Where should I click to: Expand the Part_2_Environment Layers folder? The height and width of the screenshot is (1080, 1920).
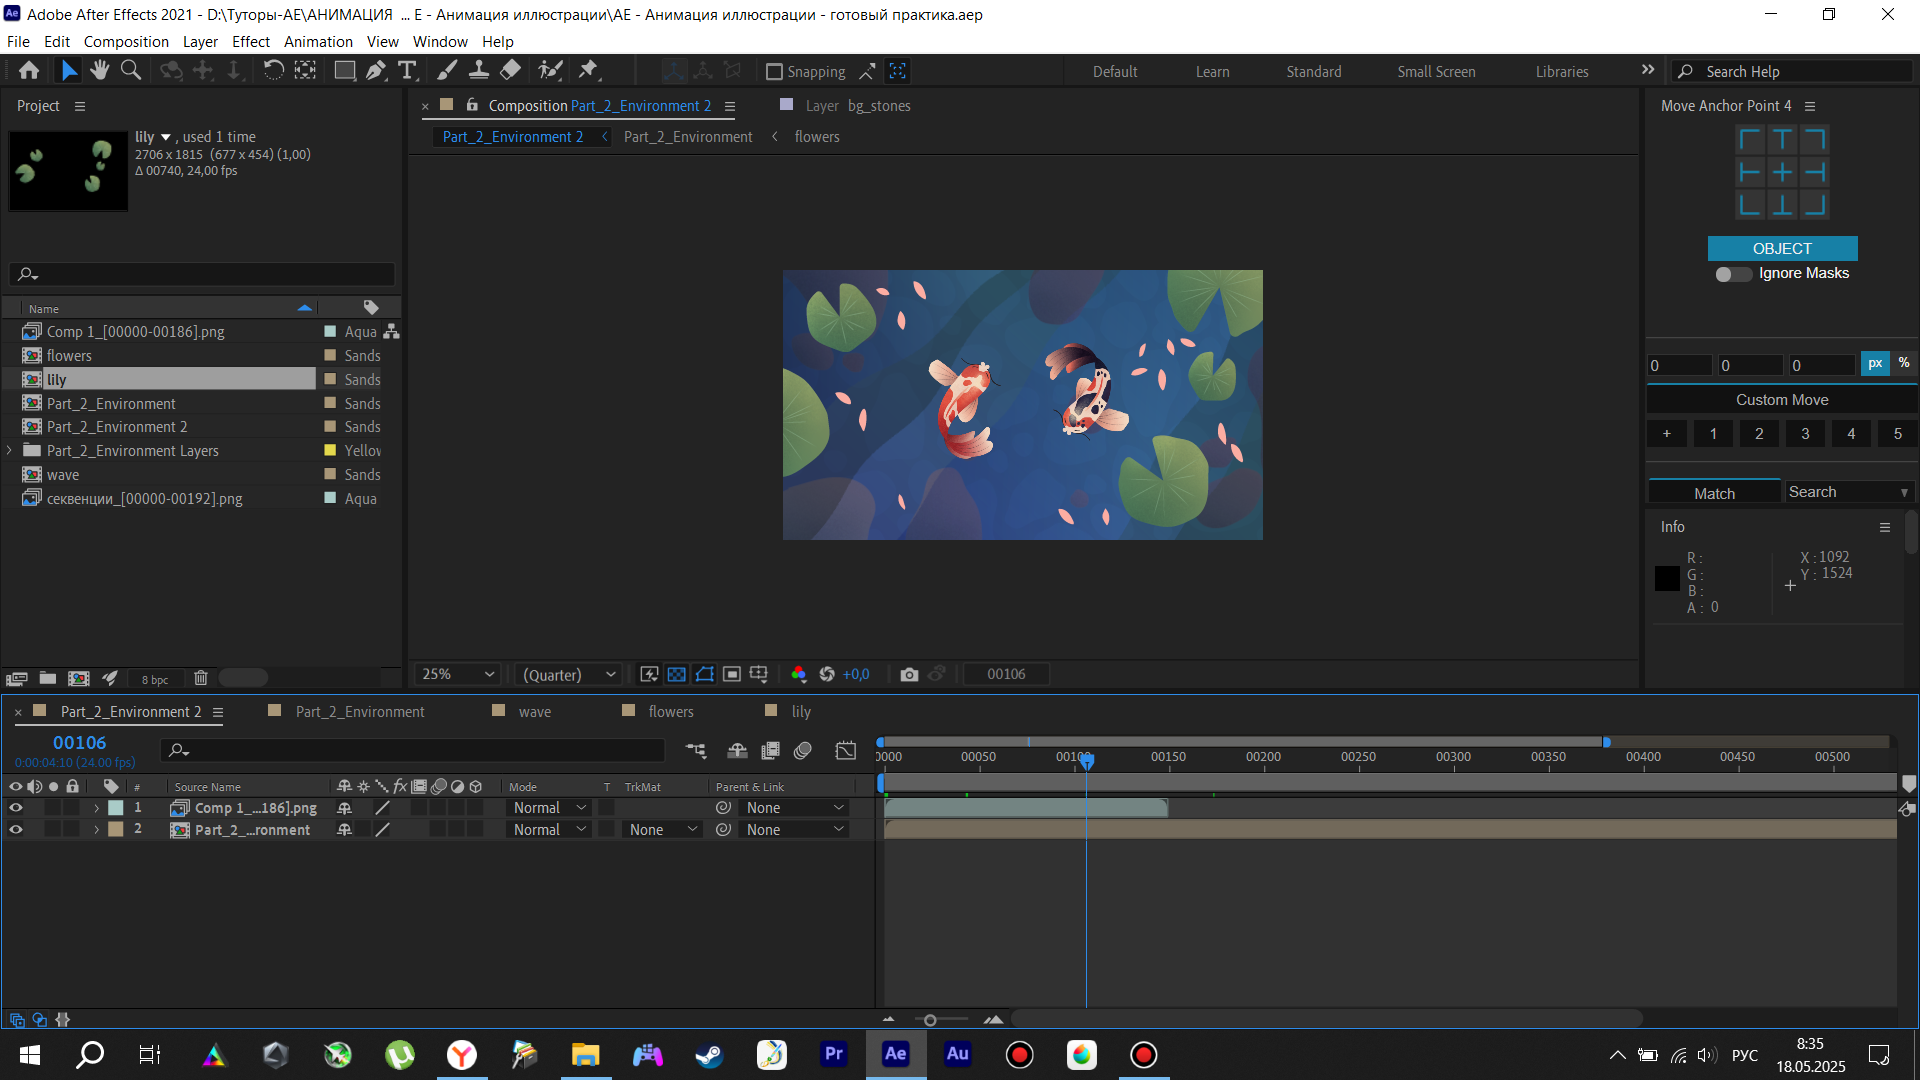click(10, 451)
